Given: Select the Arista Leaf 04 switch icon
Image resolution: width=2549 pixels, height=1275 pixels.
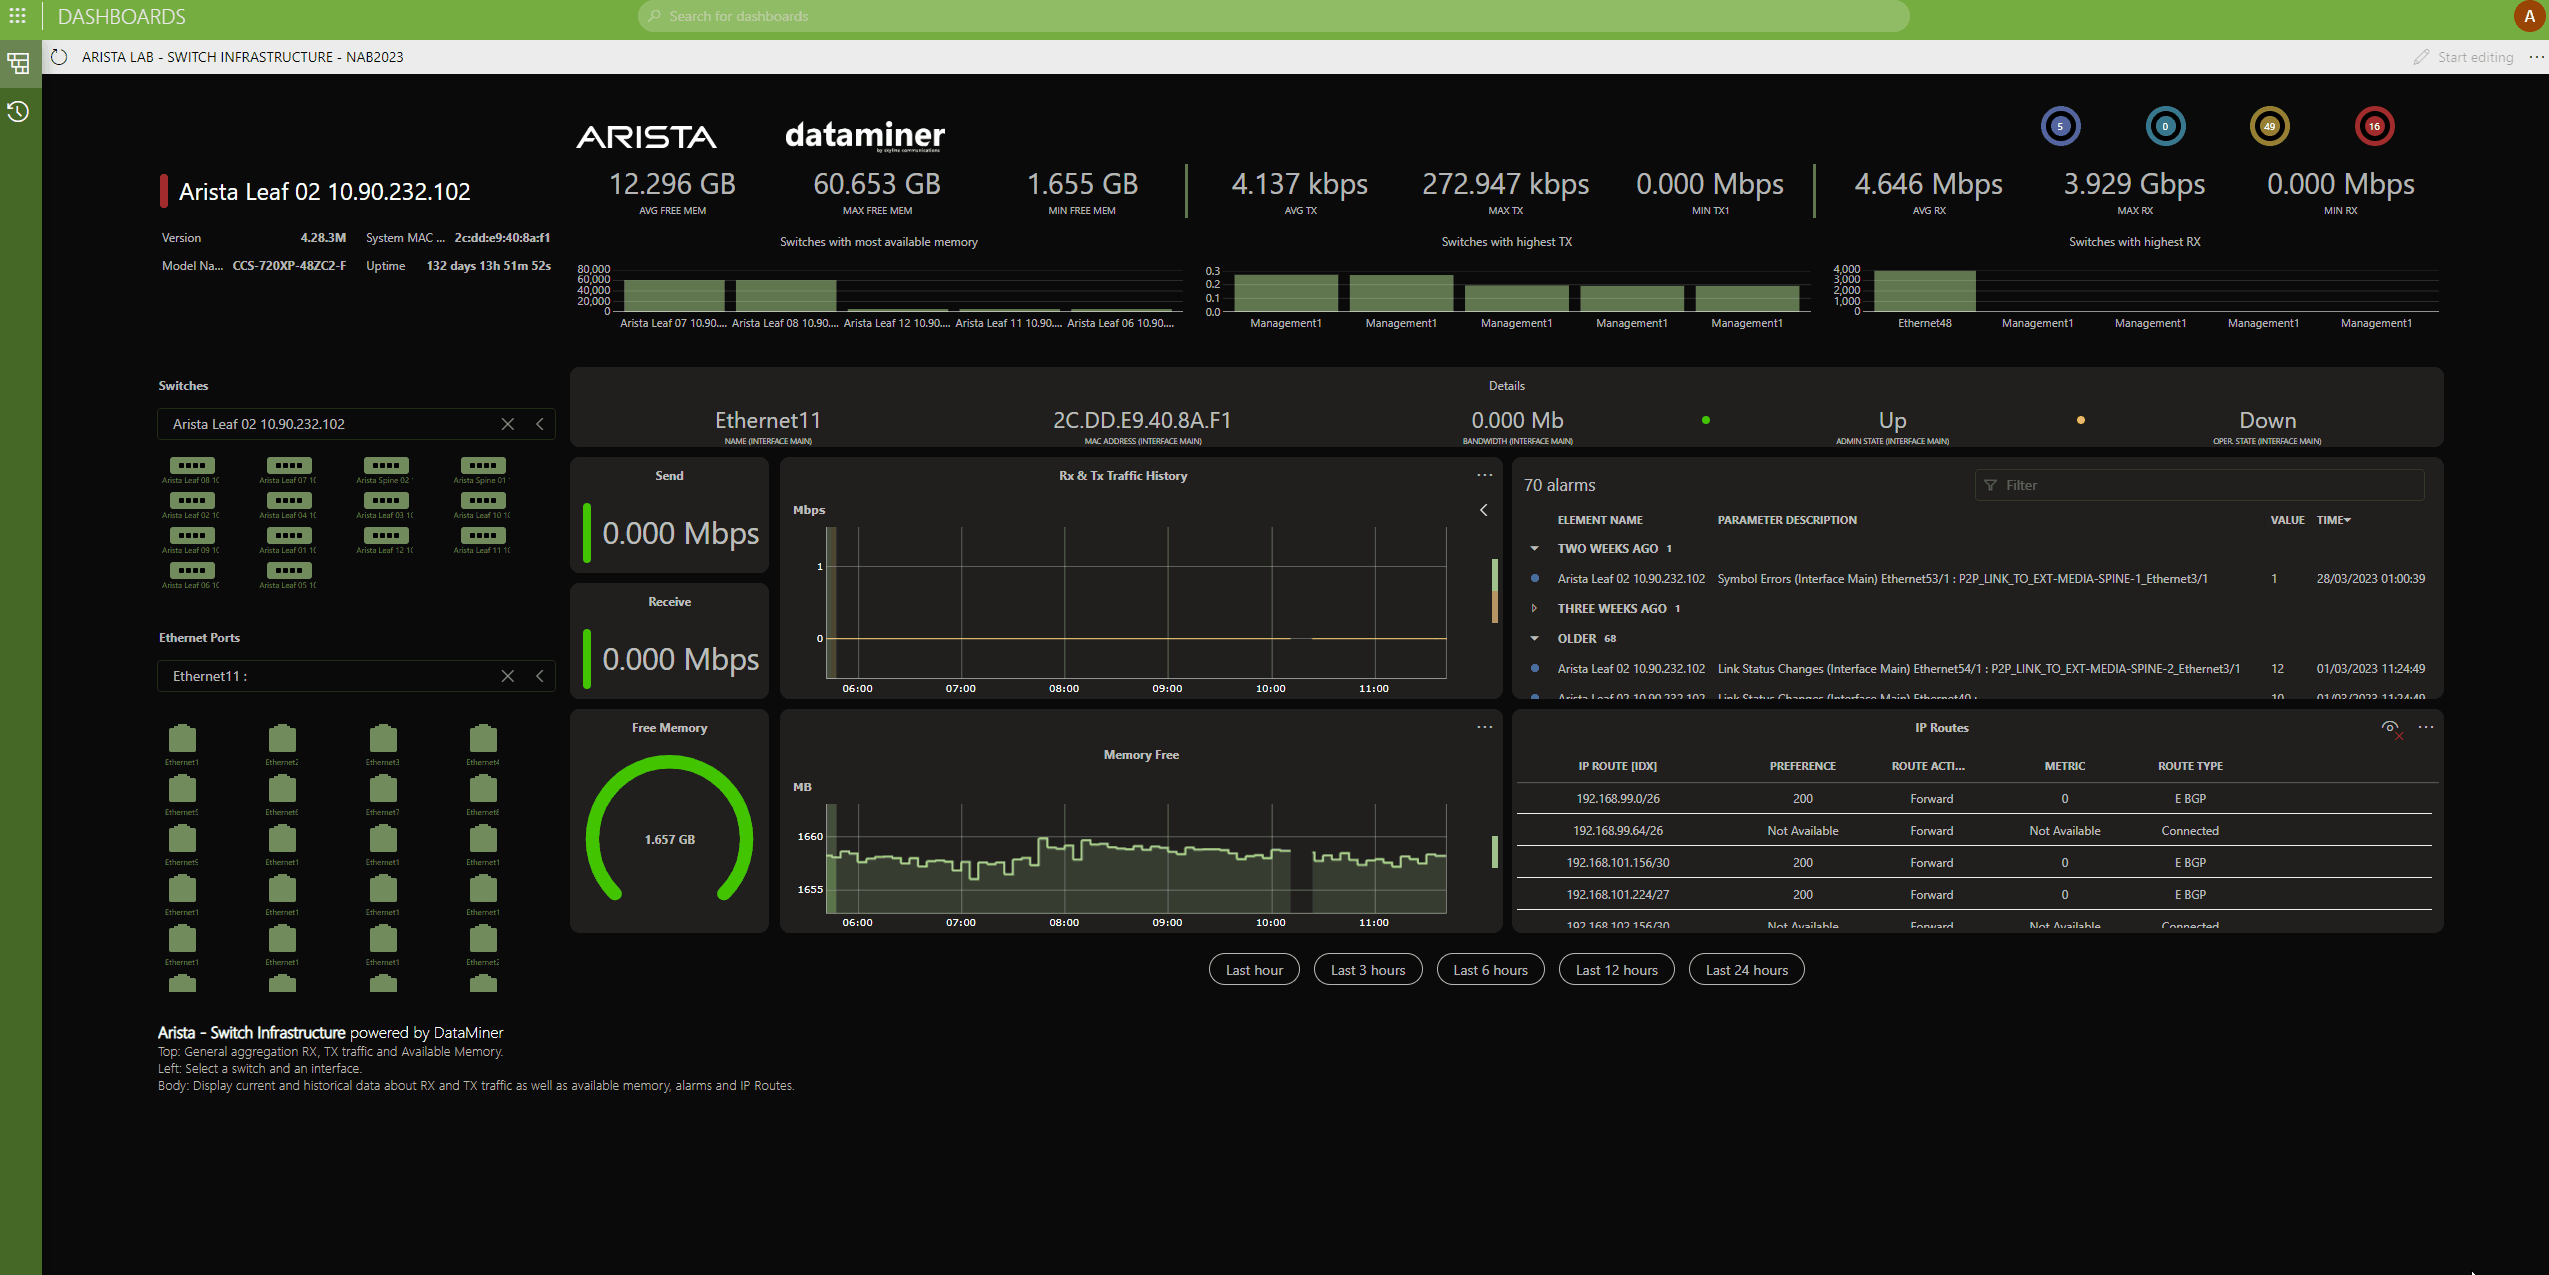Looking at the screenshot, I should [288, 500].
